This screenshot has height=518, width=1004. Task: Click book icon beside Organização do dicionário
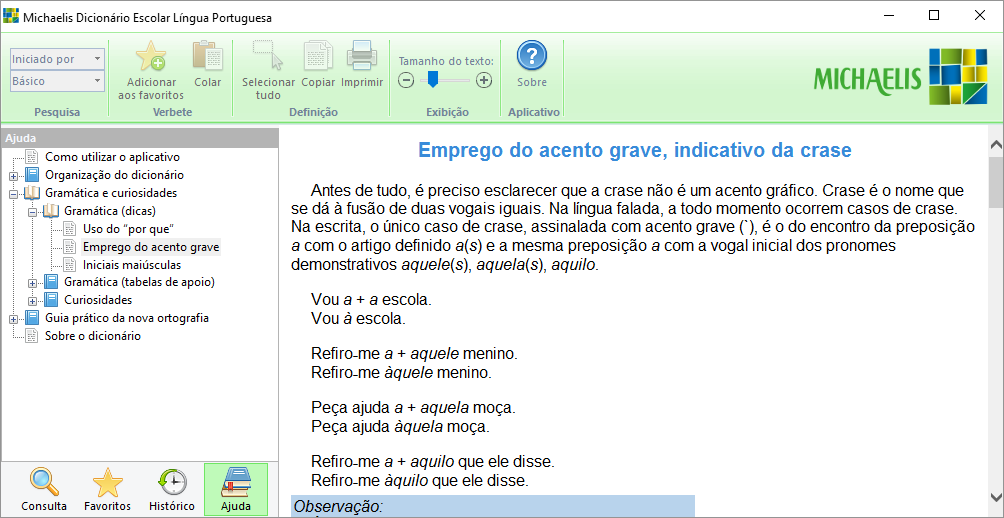coord(32,175)
